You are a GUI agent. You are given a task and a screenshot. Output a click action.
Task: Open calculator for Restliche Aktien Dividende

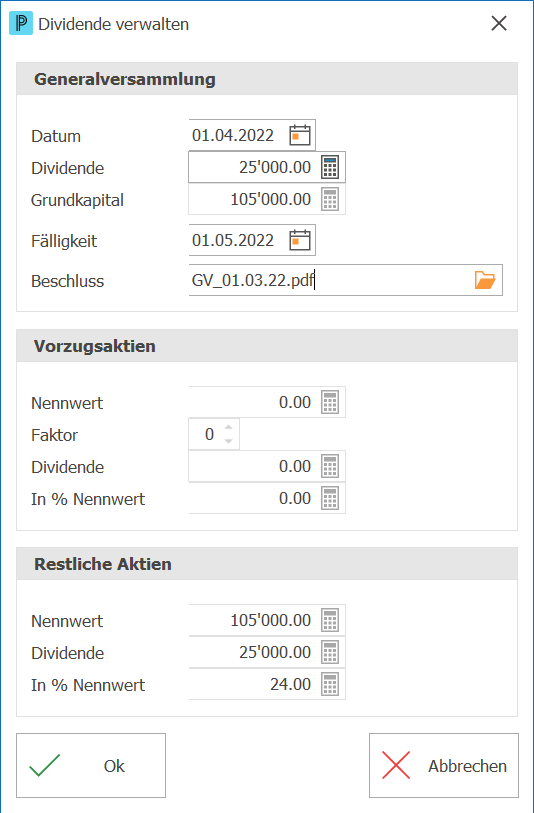(330, 652)
